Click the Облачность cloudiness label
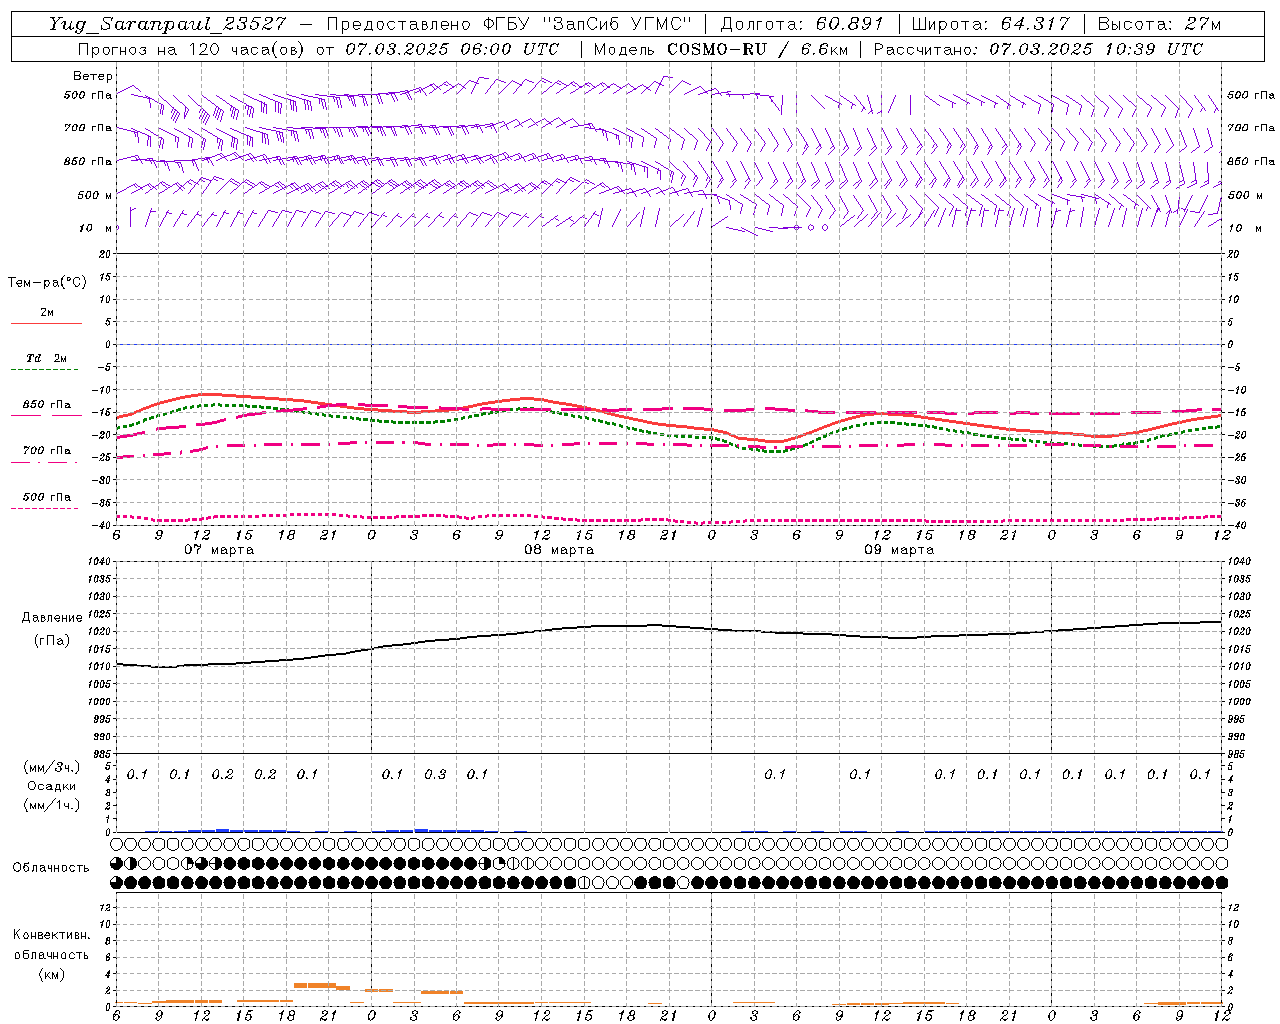The width and height of the screenshot is (1280, 1024). coord(51,867)
